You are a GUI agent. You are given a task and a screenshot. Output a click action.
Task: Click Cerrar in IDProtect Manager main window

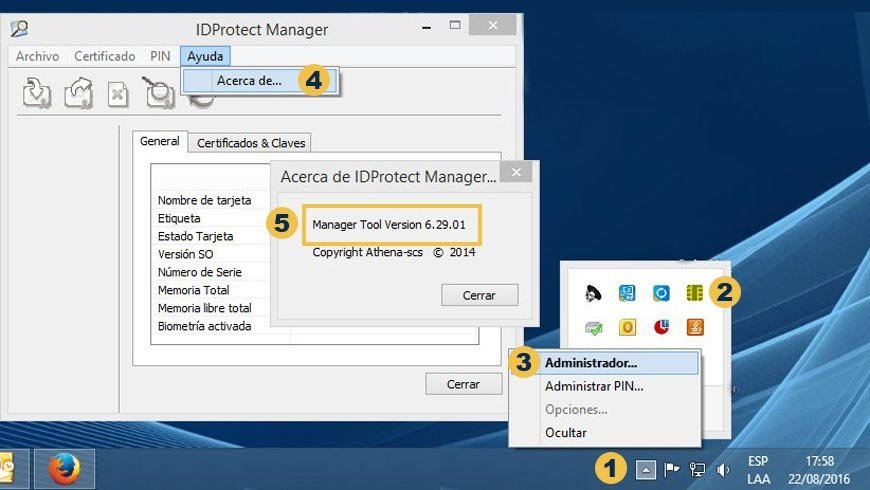[x=463, y=384]
